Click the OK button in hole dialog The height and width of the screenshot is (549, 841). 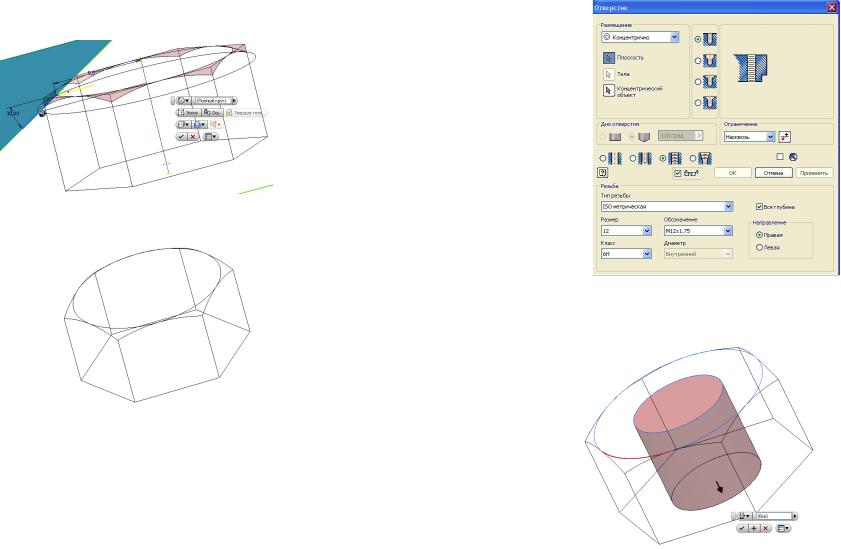[732, 173]
